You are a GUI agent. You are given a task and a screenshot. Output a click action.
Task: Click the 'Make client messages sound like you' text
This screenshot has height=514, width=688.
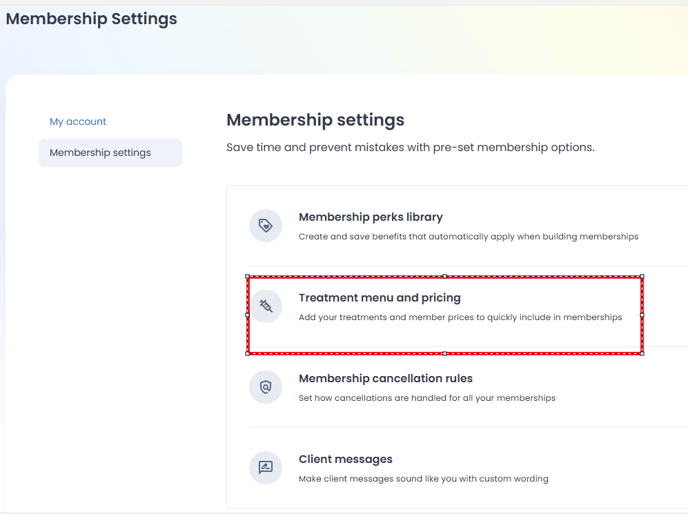(423, 479)
